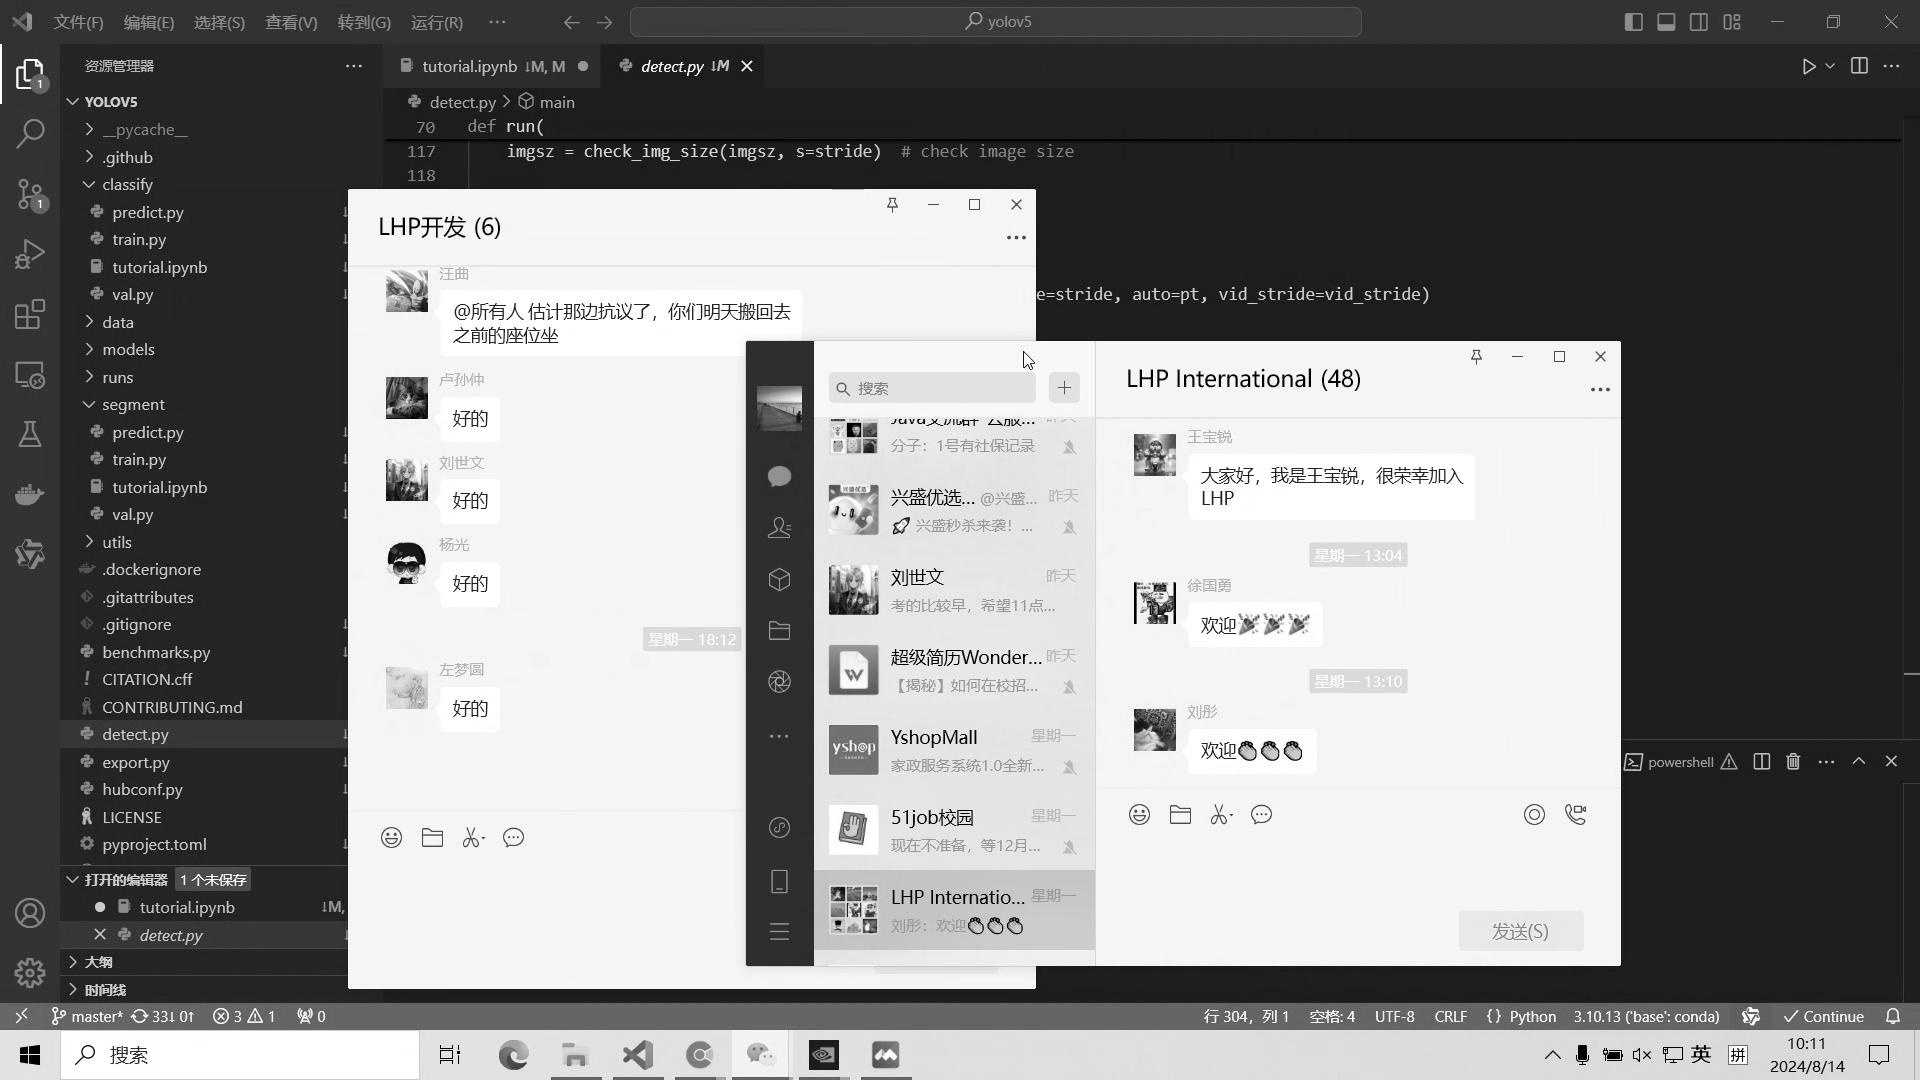Open WeChat hamburger settings menu
The height and width of the screenshot is (1080, 1920).
(780, 932)
